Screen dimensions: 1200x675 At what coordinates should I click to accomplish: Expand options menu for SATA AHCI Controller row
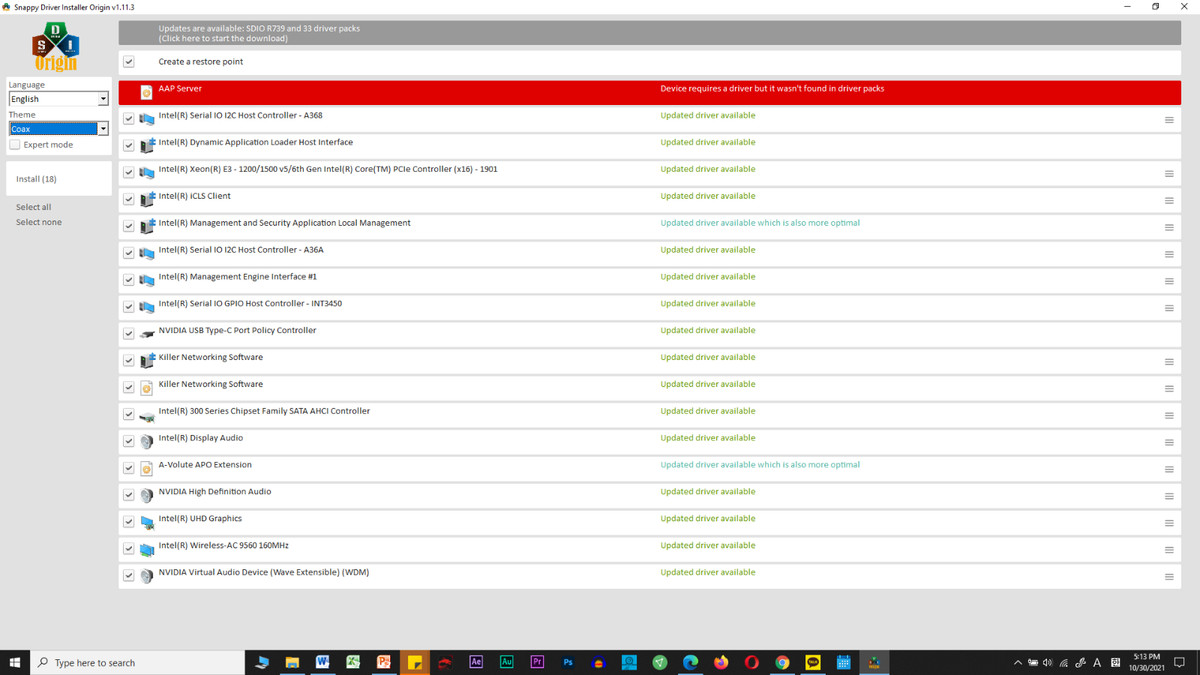(x=1169, y=416)
